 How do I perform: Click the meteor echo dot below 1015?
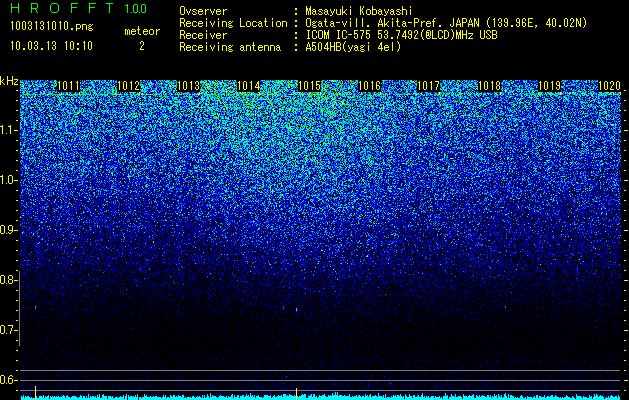296,310
